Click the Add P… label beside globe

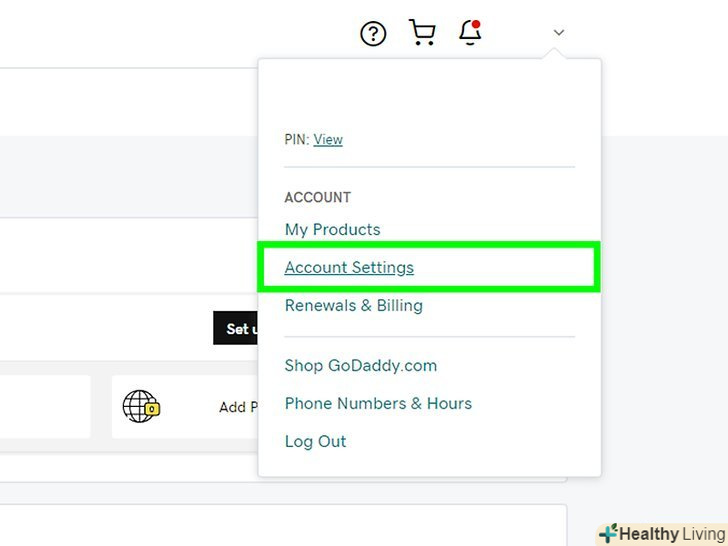click(x=233, y=408)
